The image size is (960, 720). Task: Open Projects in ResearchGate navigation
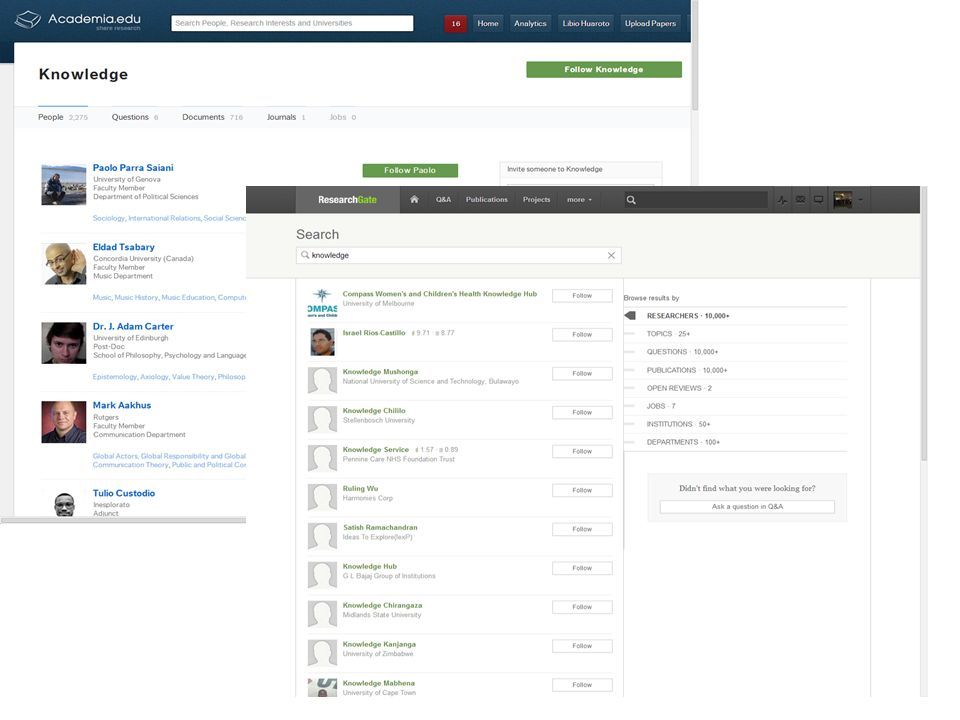536,200
